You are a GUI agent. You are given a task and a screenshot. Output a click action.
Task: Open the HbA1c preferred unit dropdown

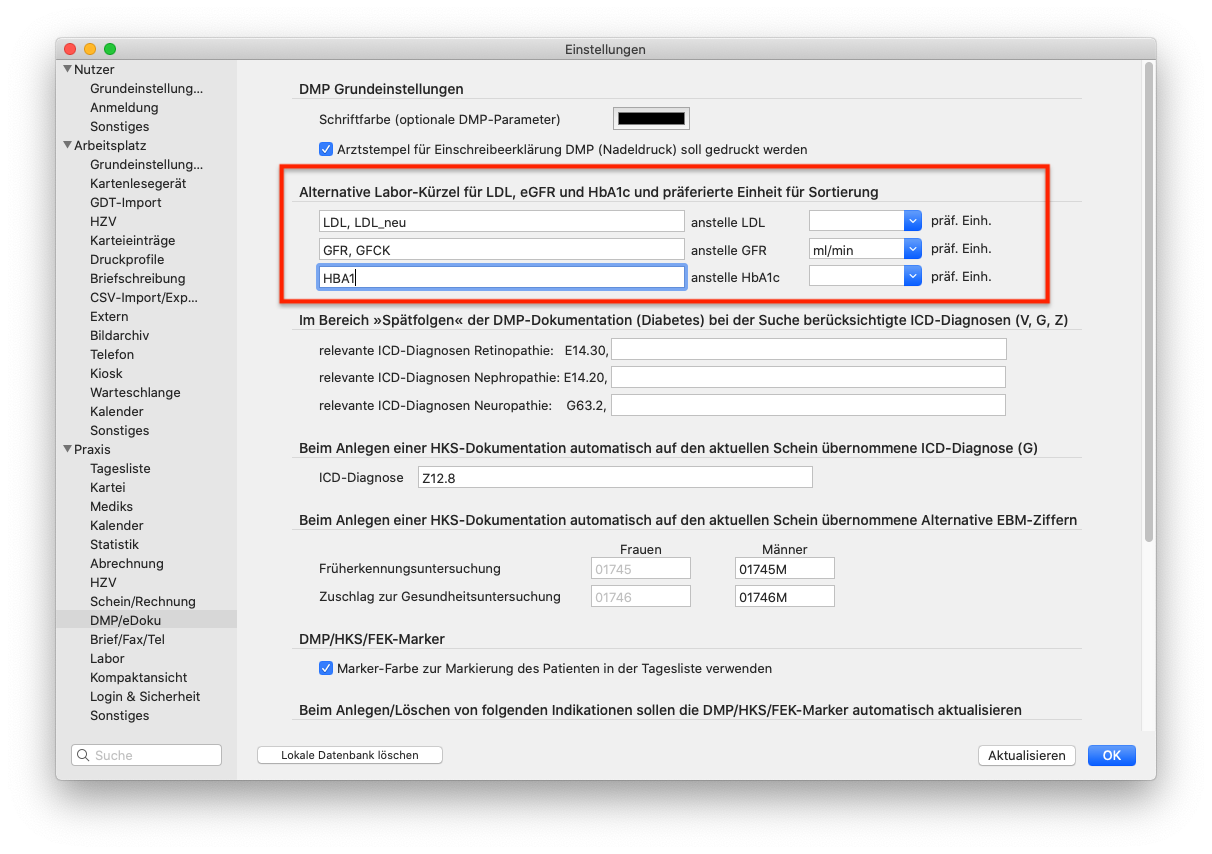pyautogui.click(x=912, y=277)
